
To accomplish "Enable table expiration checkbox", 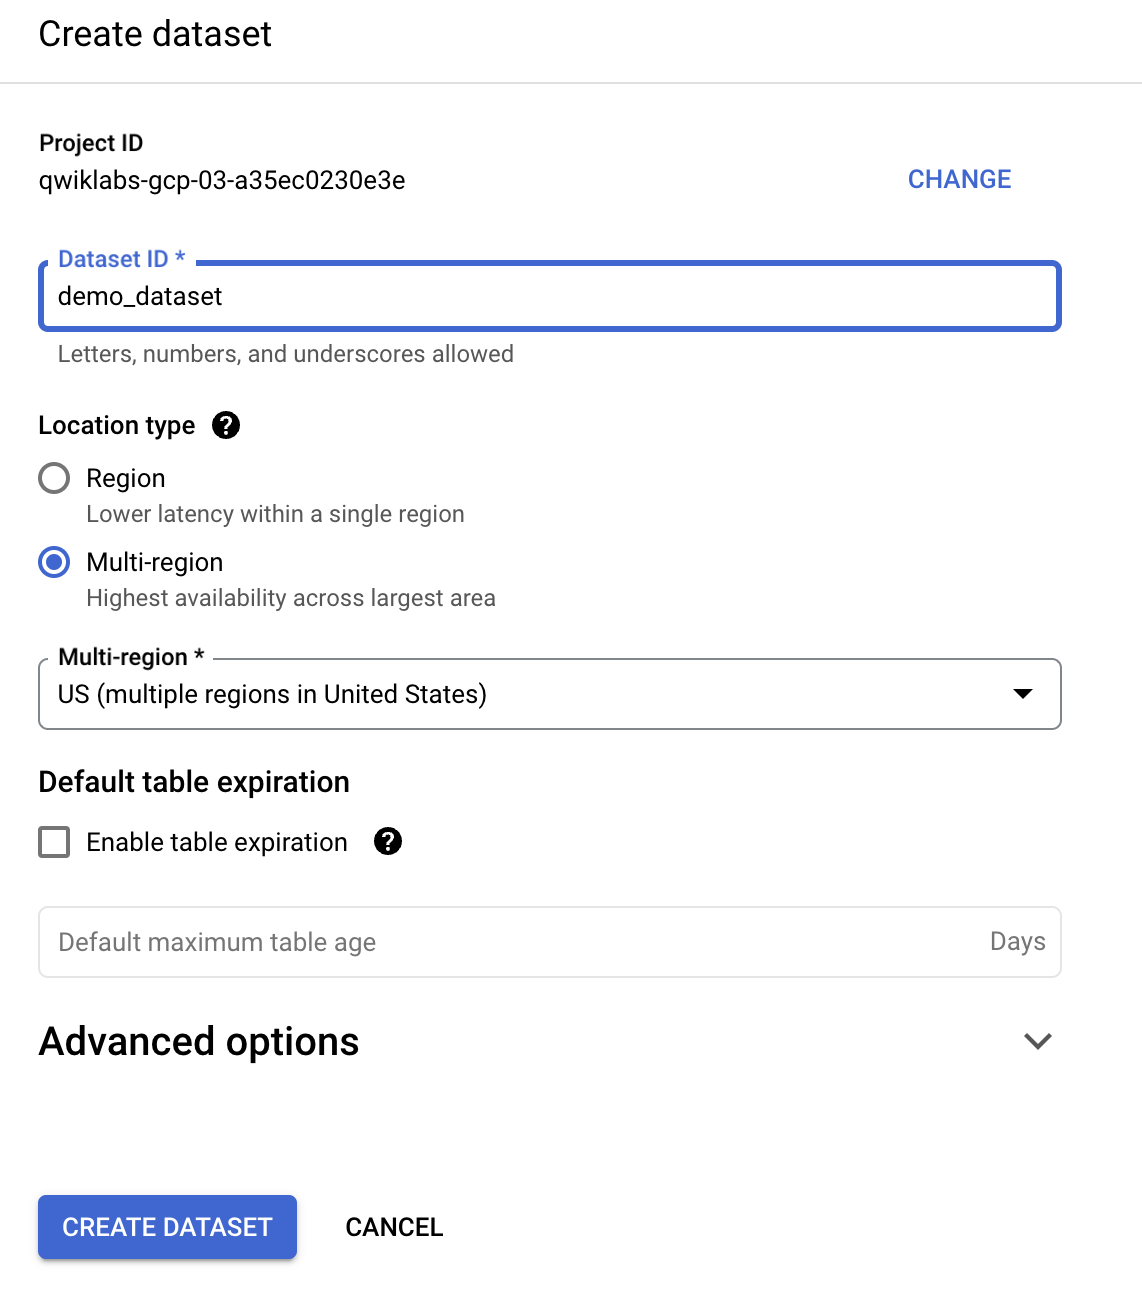I will 54,842.
